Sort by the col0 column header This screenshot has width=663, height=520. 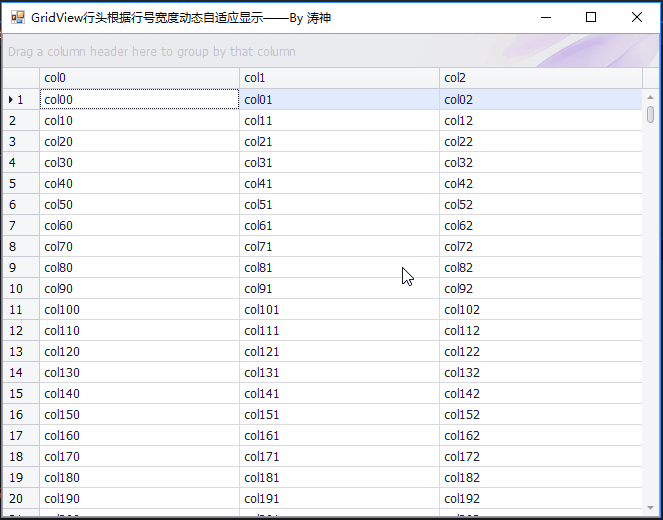[x=139, y=78]
